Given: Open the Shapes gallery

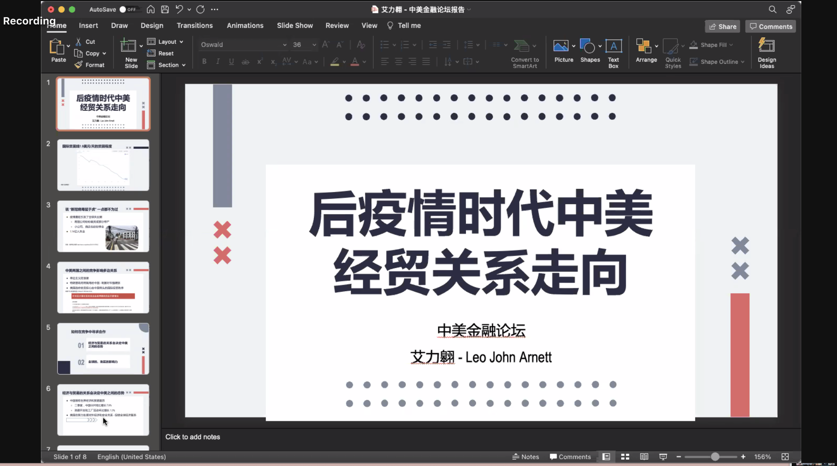Looking at the screenshot, I should tap(589, 48).
